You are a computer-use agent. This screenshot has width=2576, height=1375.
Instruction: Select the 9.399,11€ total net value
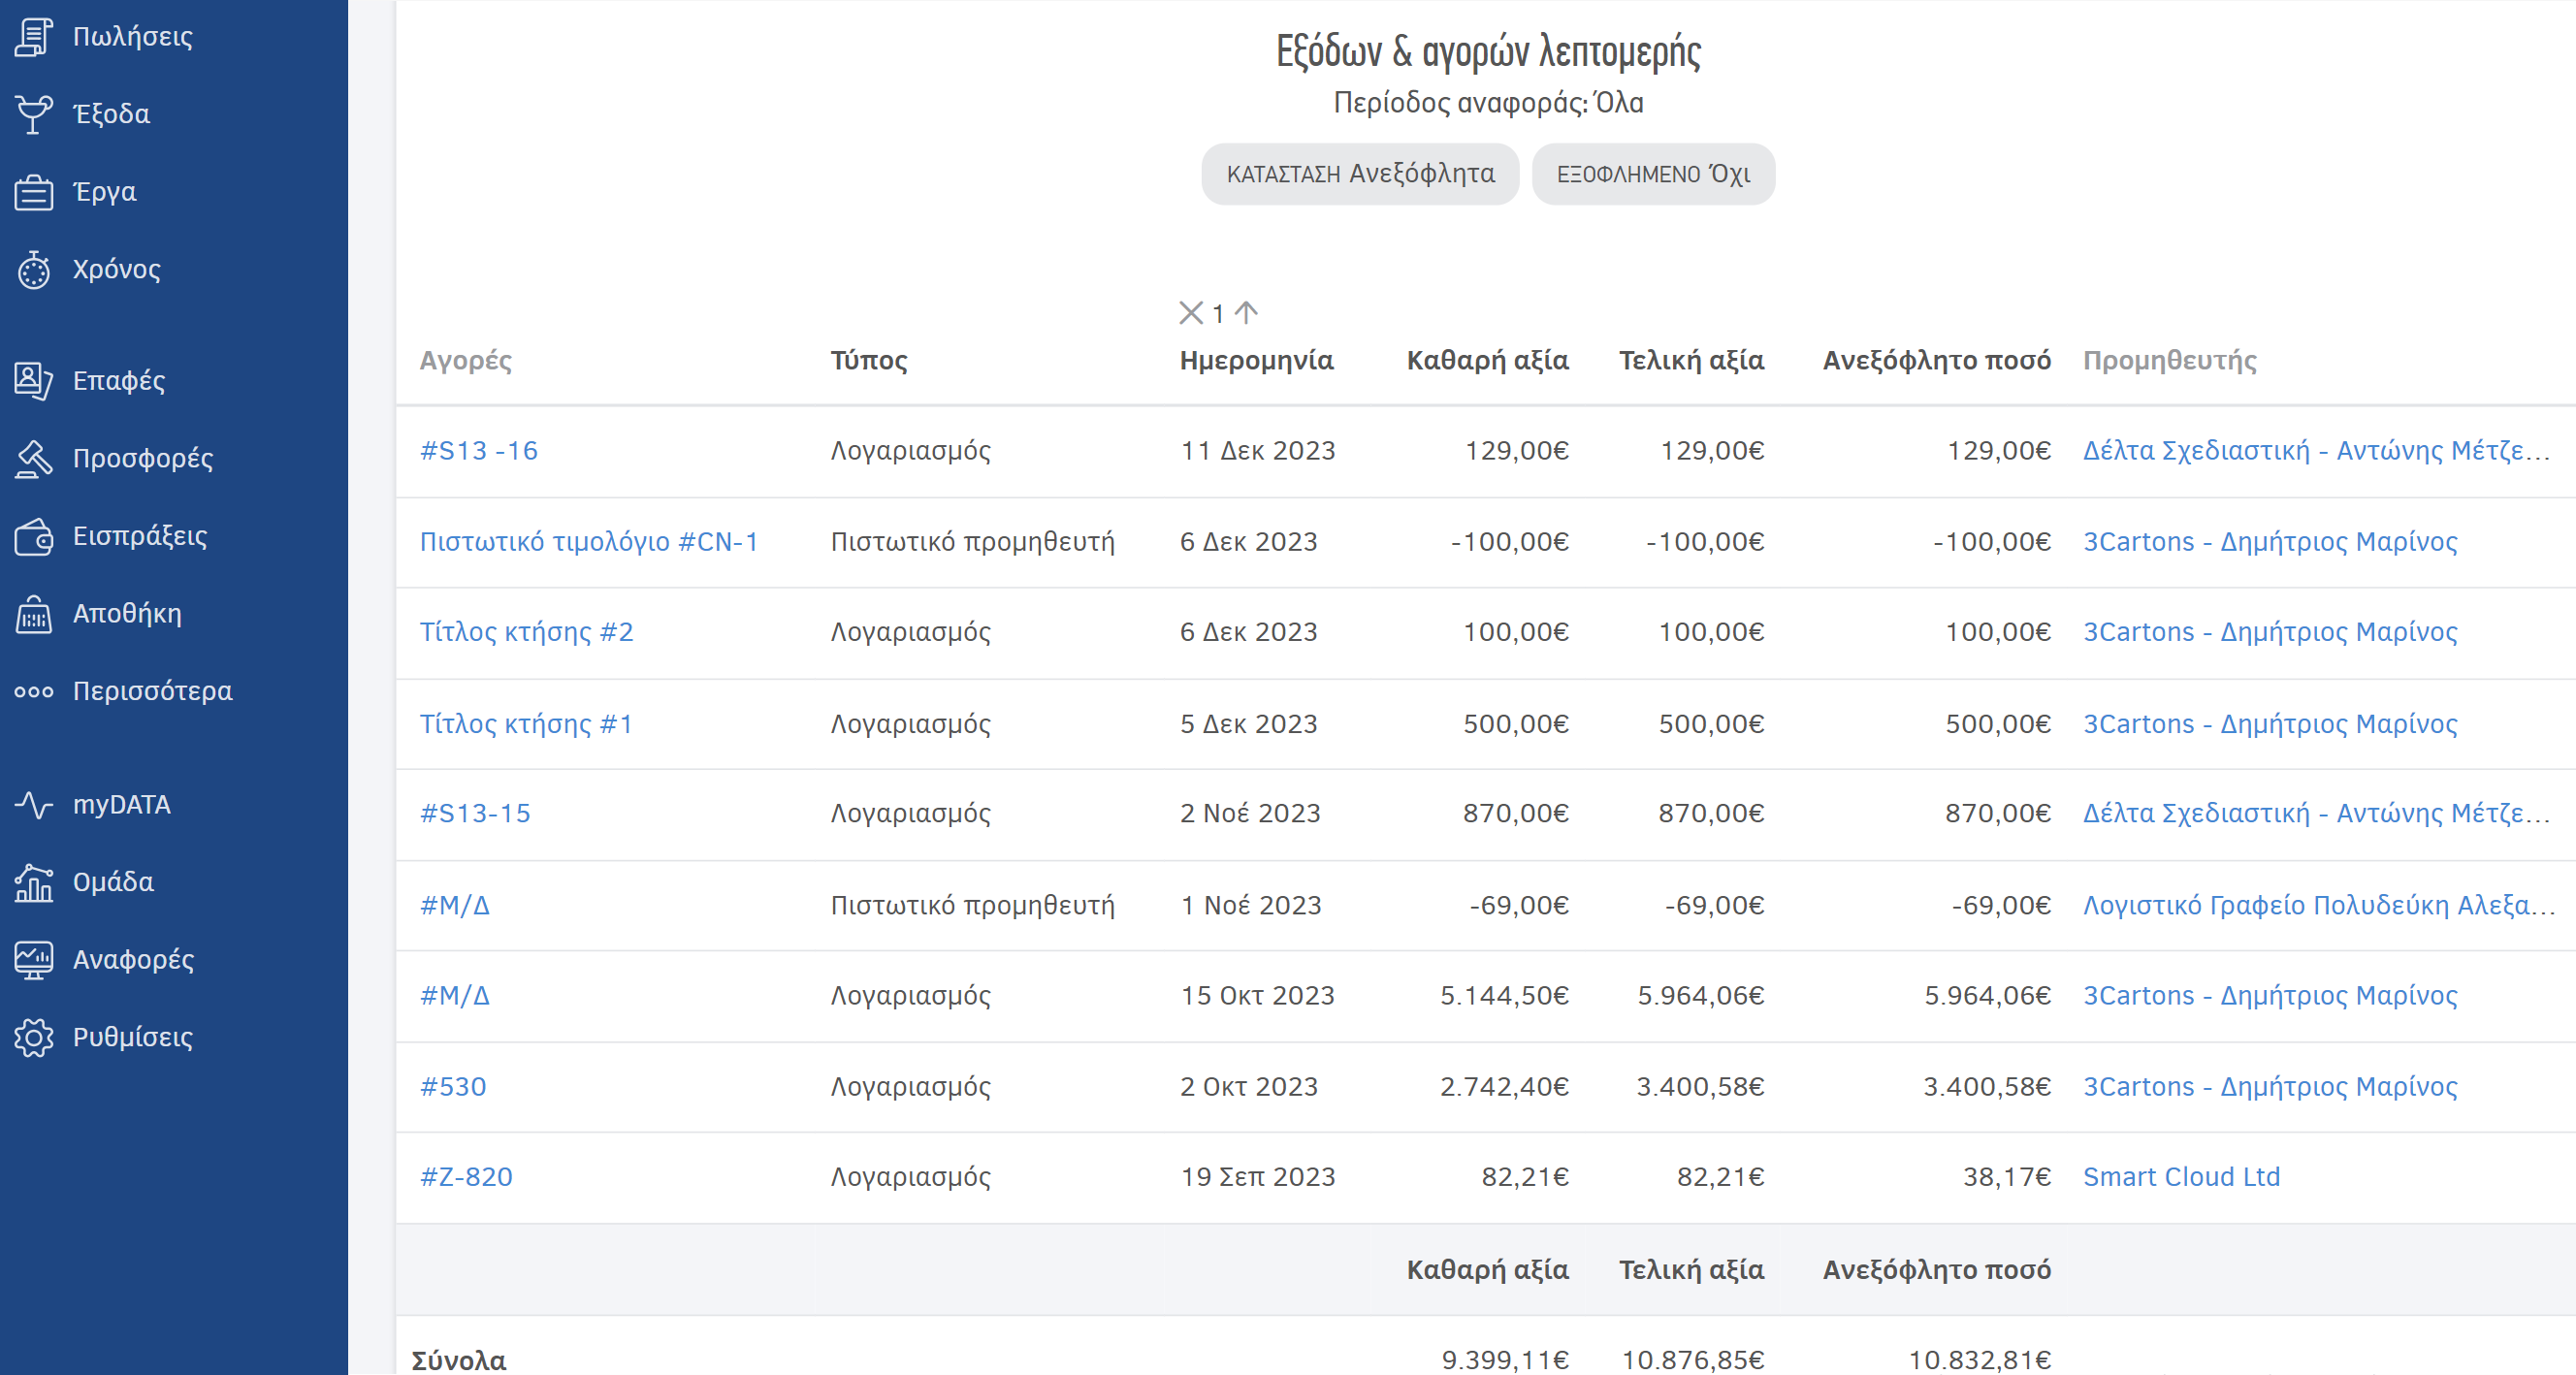click(x=1504, y=1360)
